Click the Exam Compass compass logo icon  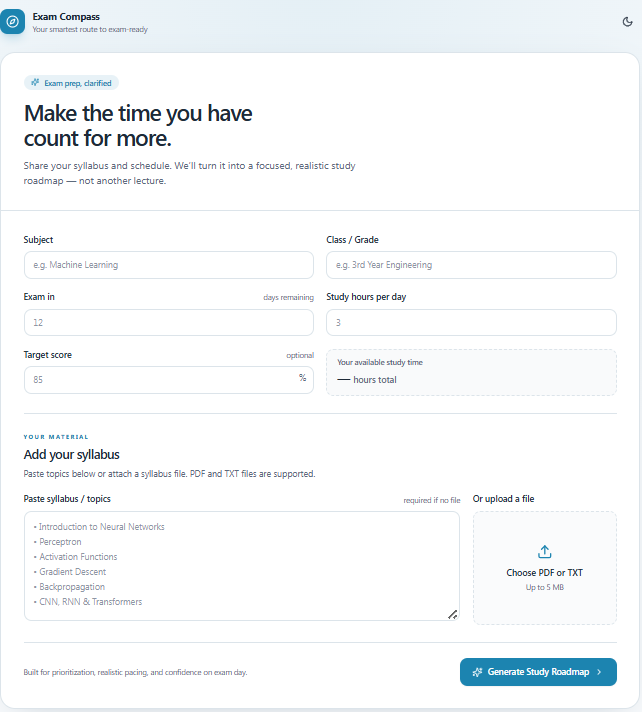(12, 21)
